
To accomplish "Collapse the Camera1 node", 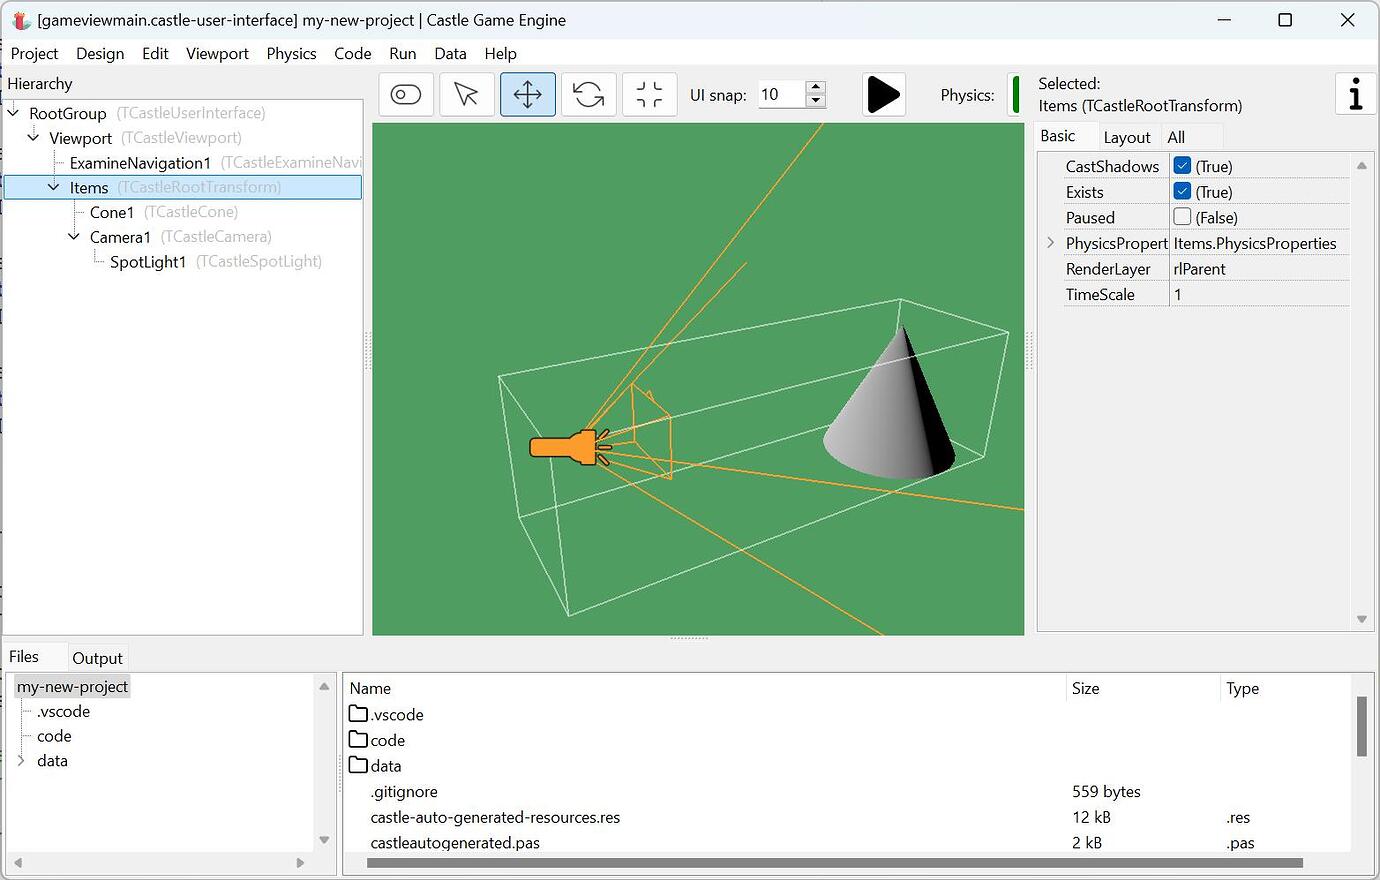I will pyautogui.click(x=72, y=237).
